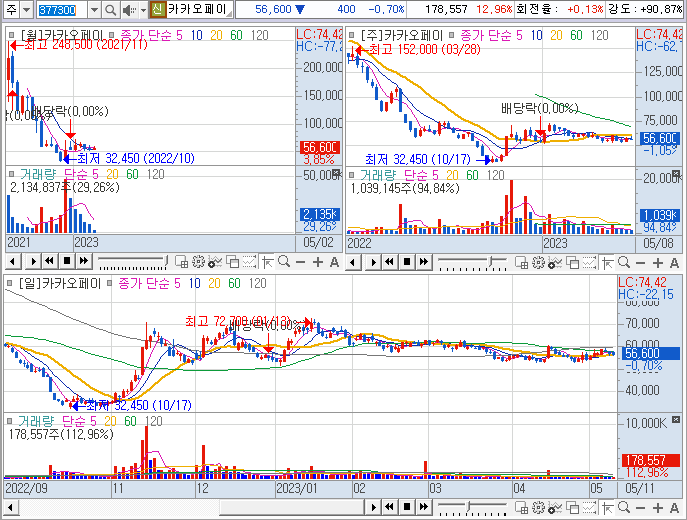The width and height of the screenshot is (687, 520).
Task: Select crosshair cursor tool in monthly chart toolbar
Action: [268, 262]
